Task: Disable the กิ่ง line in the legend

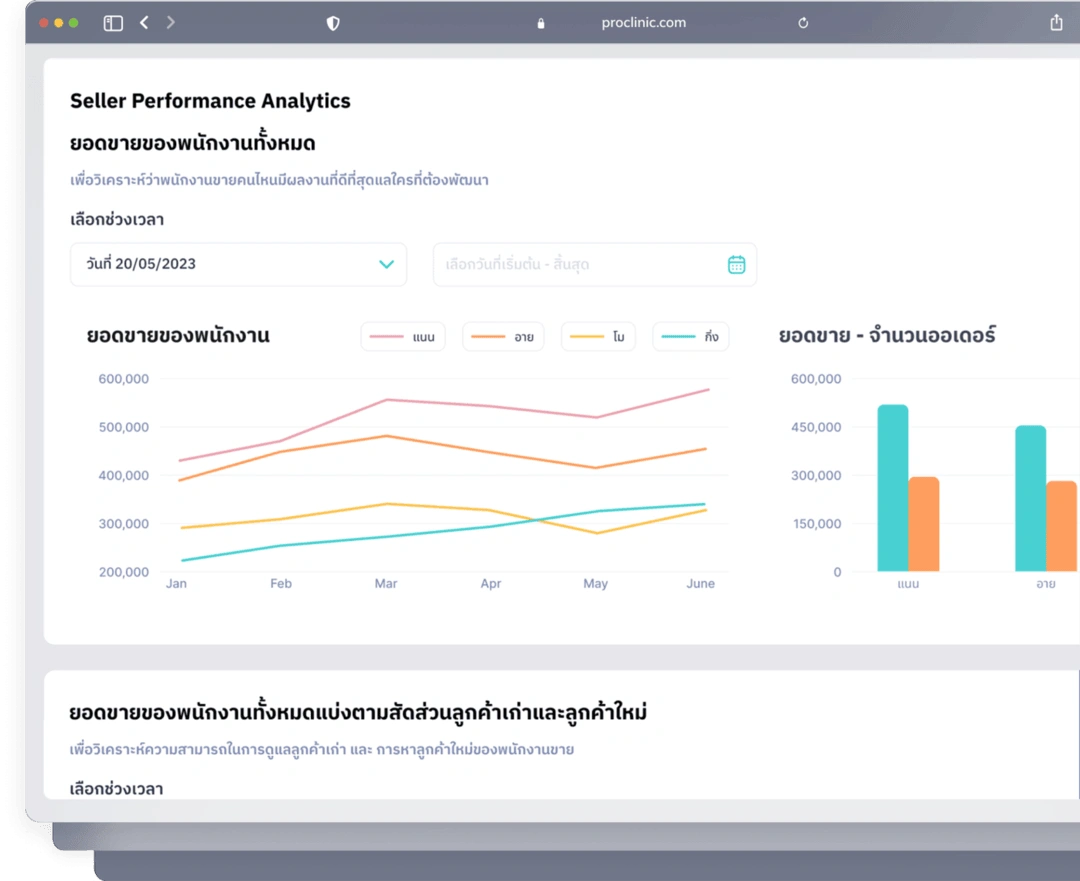Action: 690,336
